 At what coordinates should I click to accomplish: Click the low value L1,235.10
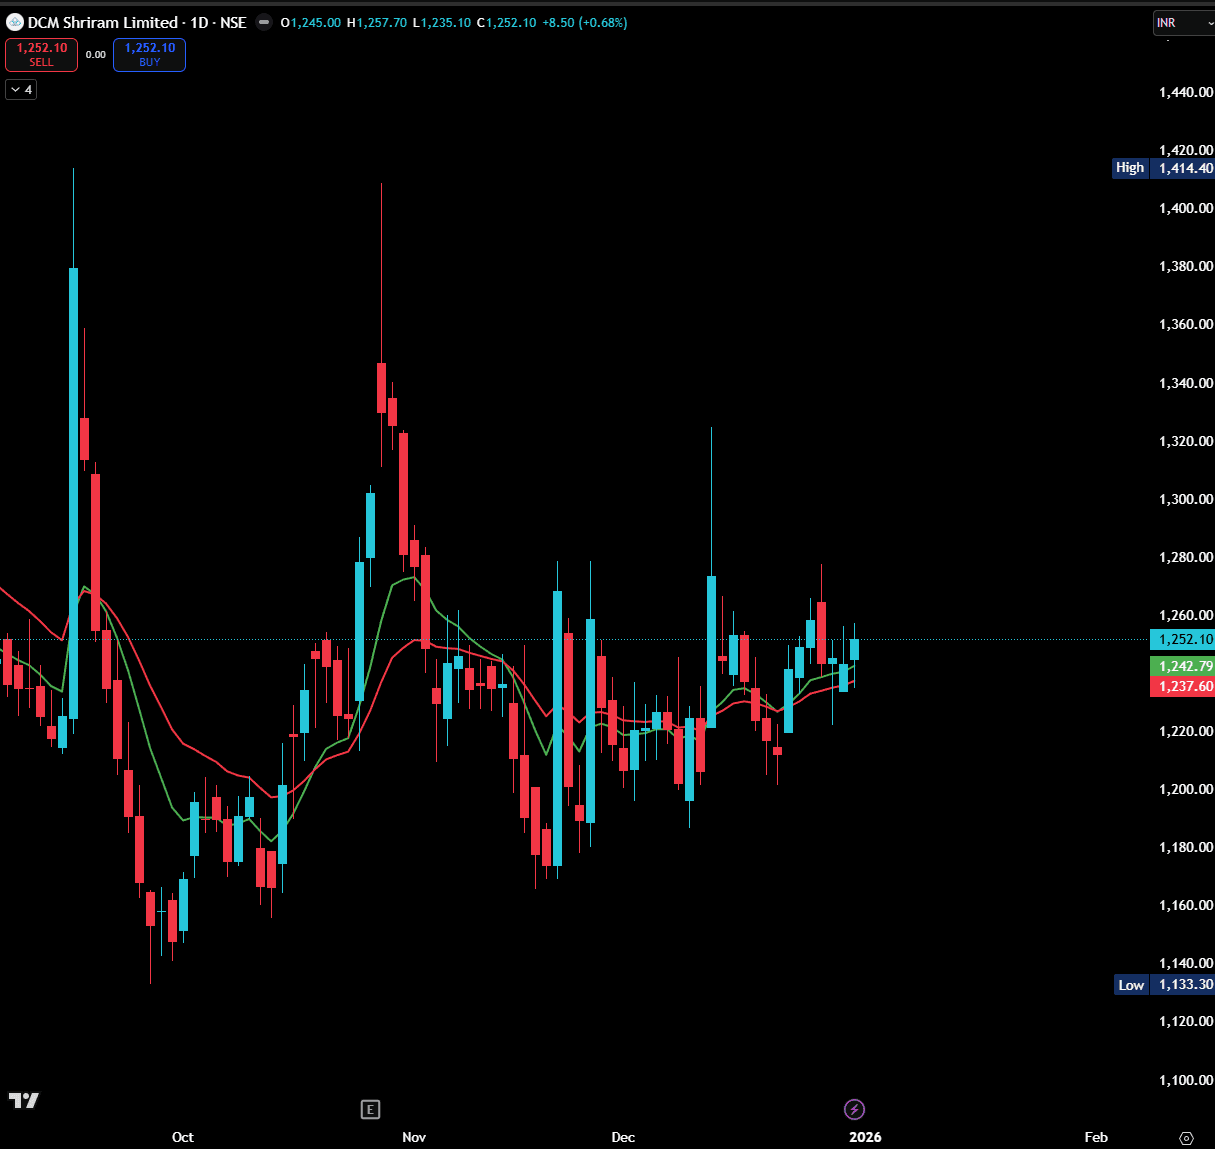point(441,23)
